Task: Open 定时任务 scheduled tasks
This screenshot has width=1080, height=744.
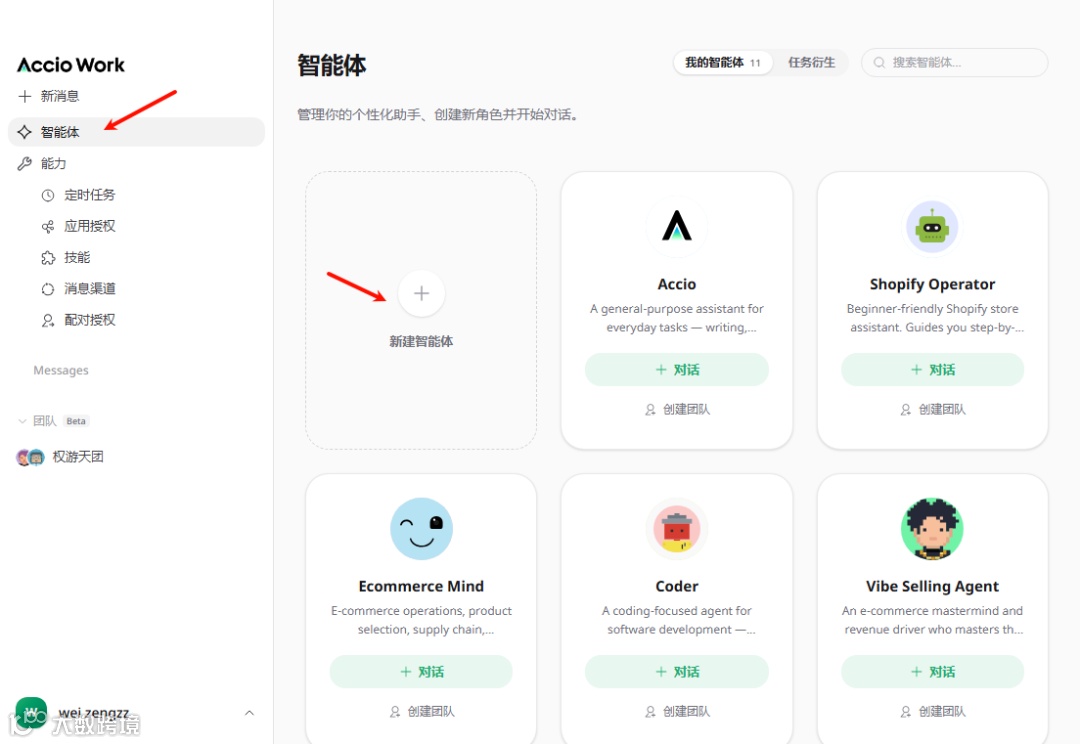Action: 90,195
